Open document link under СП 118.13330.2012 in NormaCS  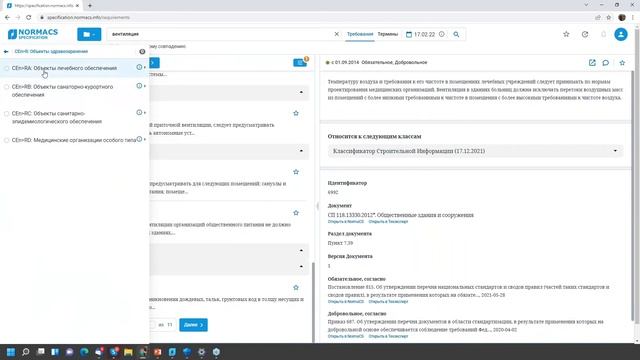(x=346, y=222)
